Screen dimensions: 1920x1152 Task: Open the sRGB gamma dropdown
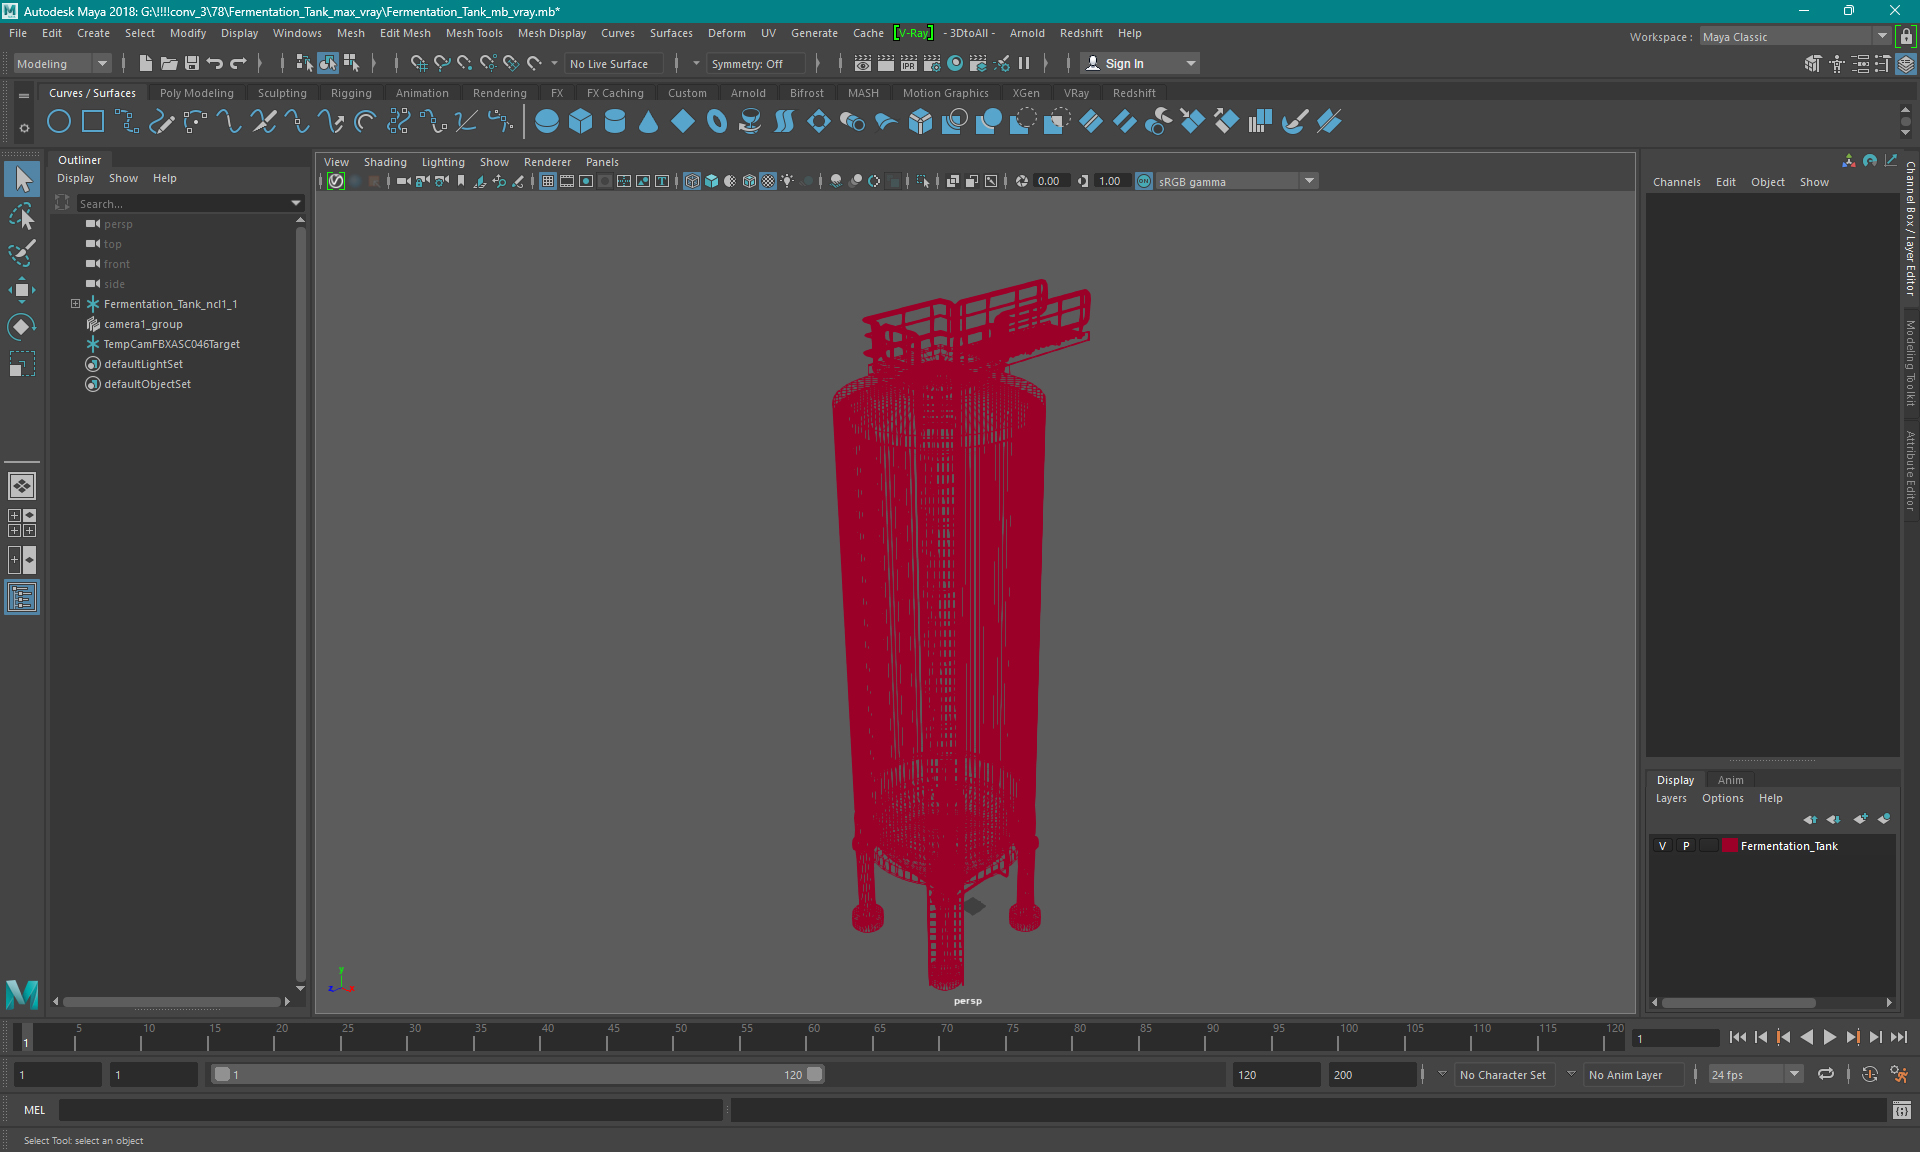click(1237, 181)
